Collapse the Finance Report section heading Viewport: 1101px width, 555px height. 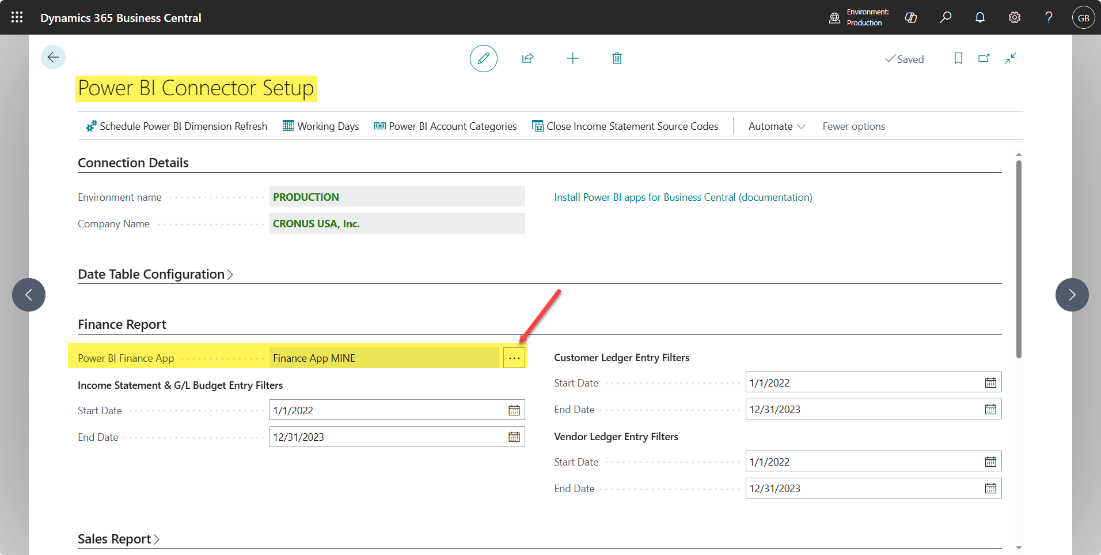[x=122, y=325]
